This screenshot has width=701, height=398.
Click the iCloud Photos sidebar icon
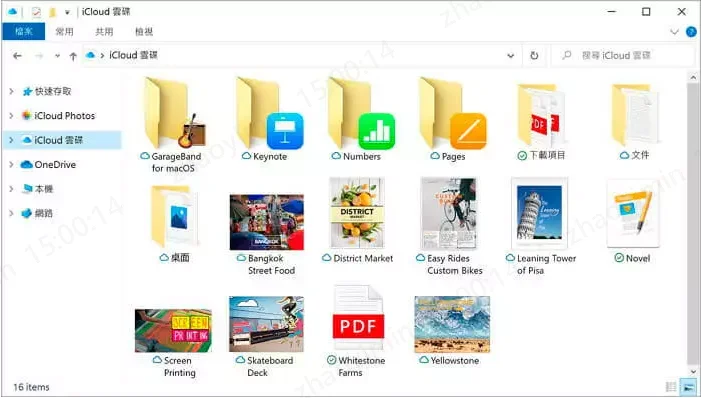click(27, 116)
